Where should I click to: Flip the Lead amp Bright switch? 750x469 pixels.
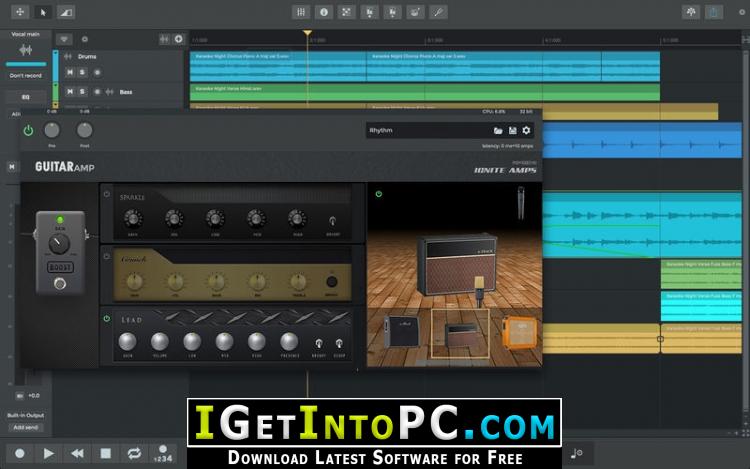click(x=319, y=343)
